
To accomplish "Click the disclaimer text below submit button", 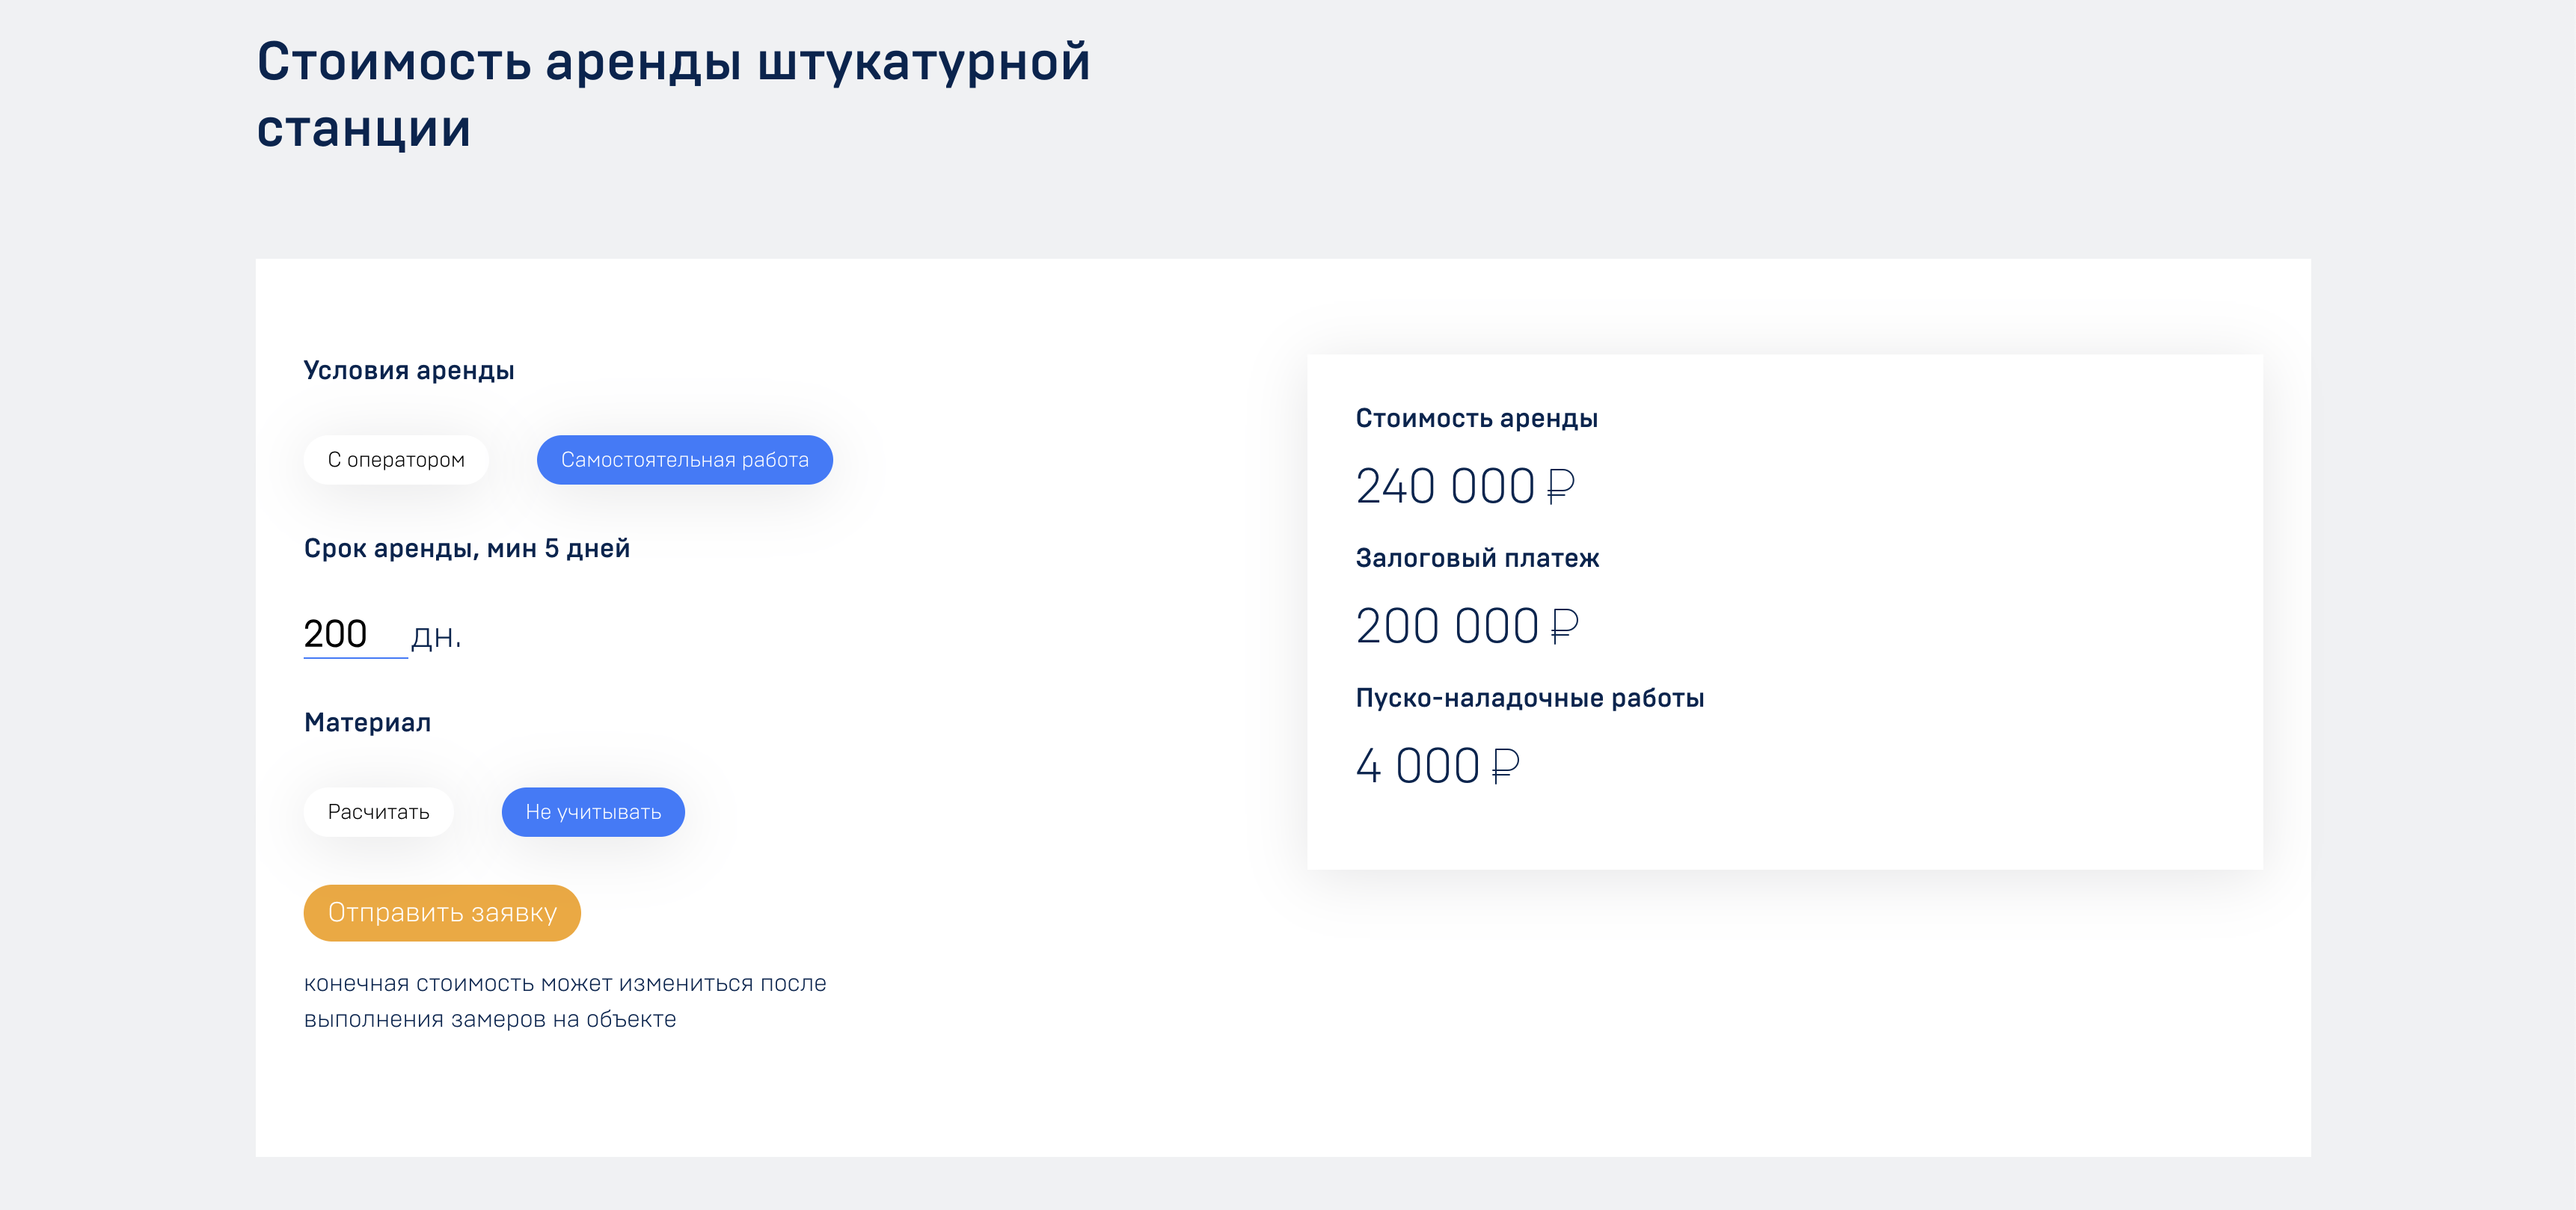I will pyautogui.click(x=565, y=1001).
